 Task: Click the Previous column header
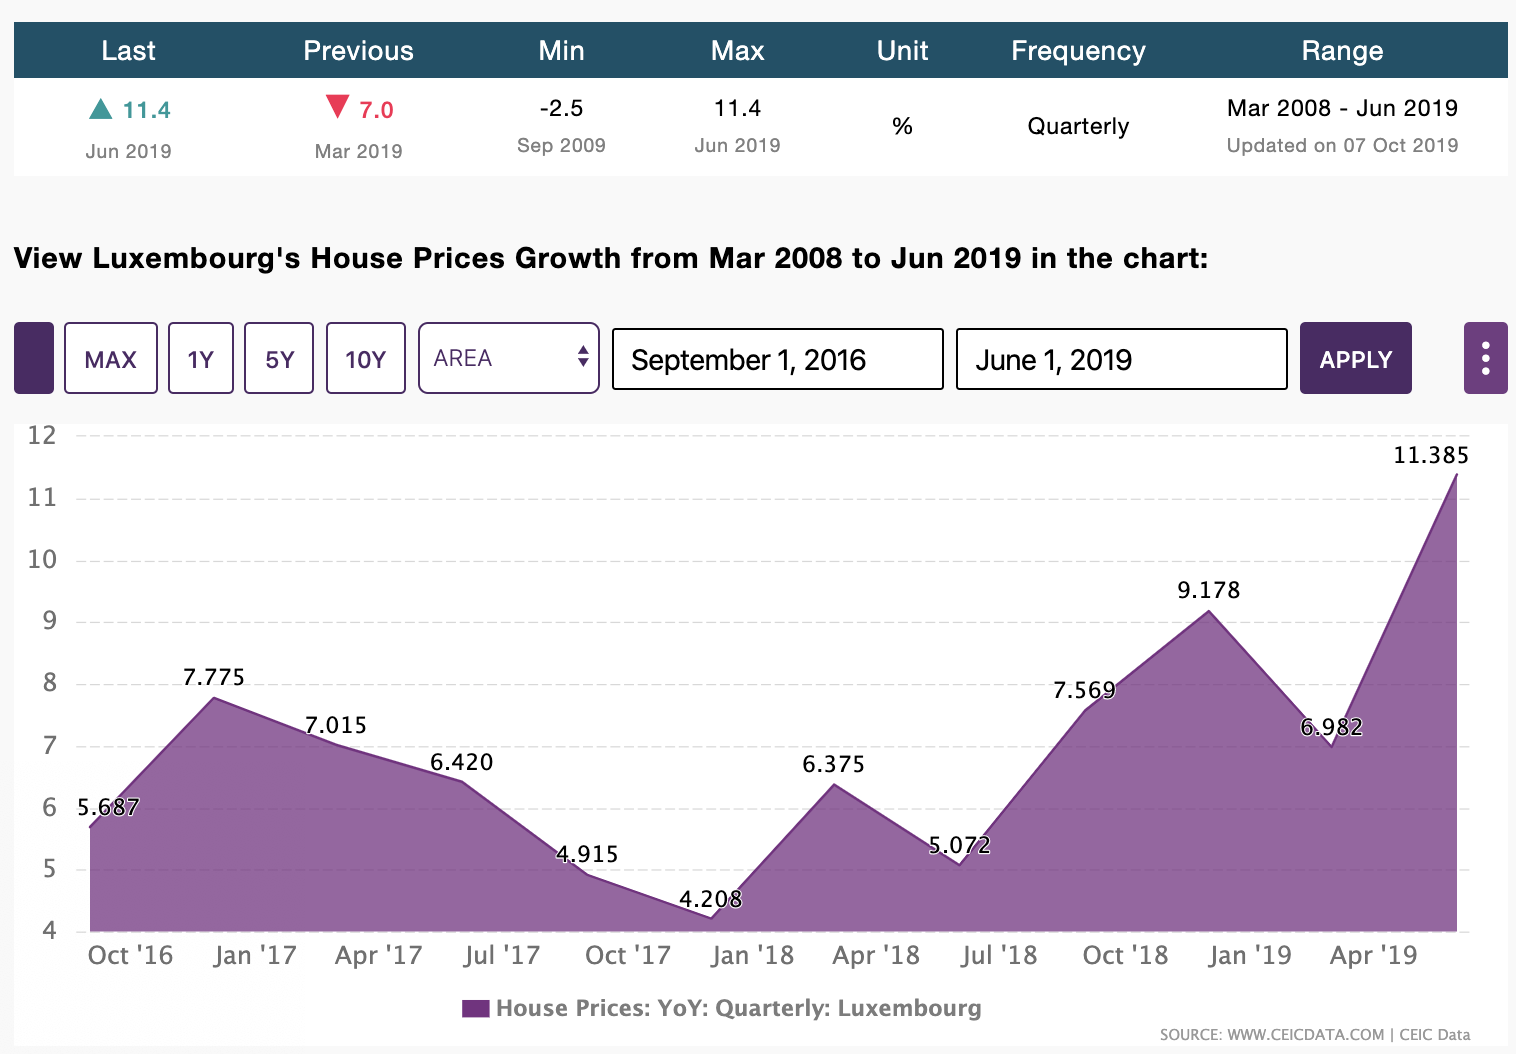pos(358,50)
